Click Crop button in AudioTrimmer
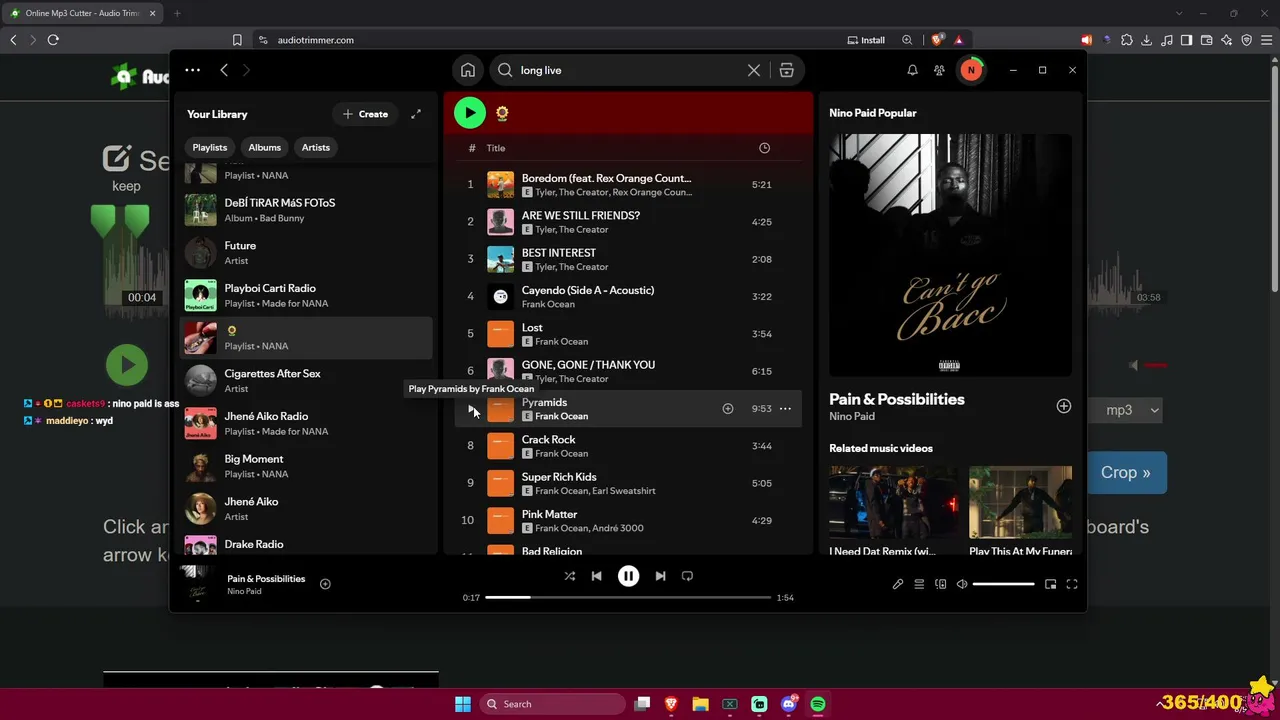The width and height of the screenshot is (1280, 720). coord(1126,473)
